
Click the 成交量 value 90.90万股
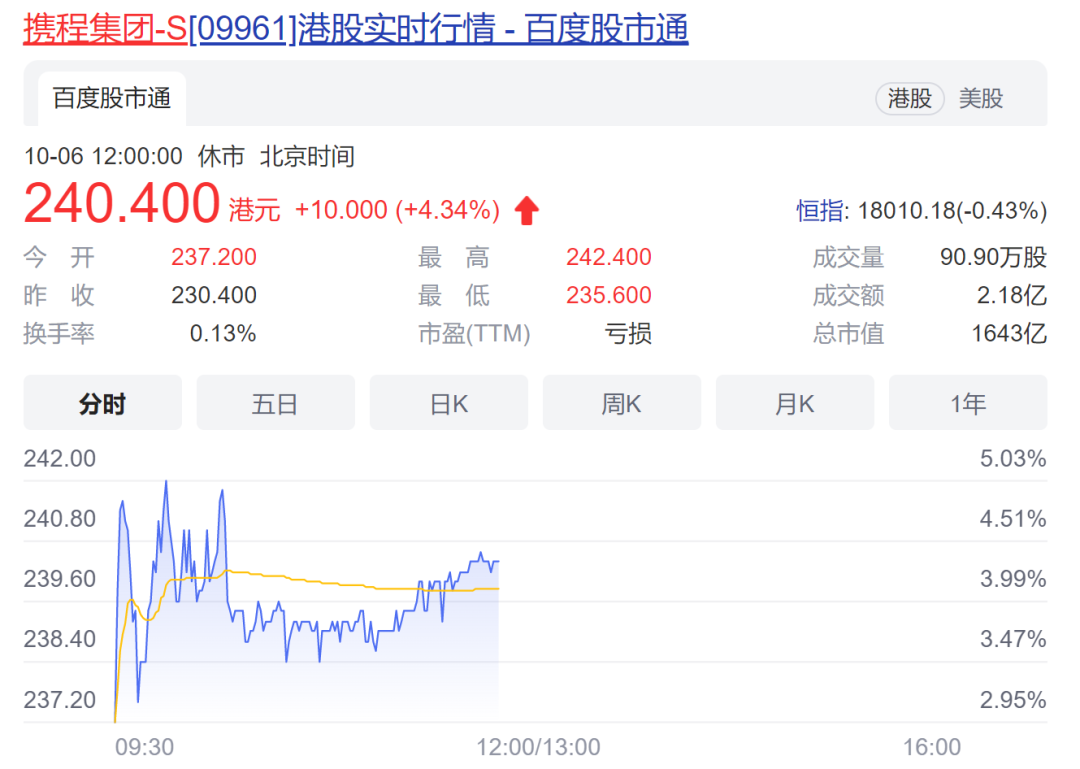coord(993,257)
